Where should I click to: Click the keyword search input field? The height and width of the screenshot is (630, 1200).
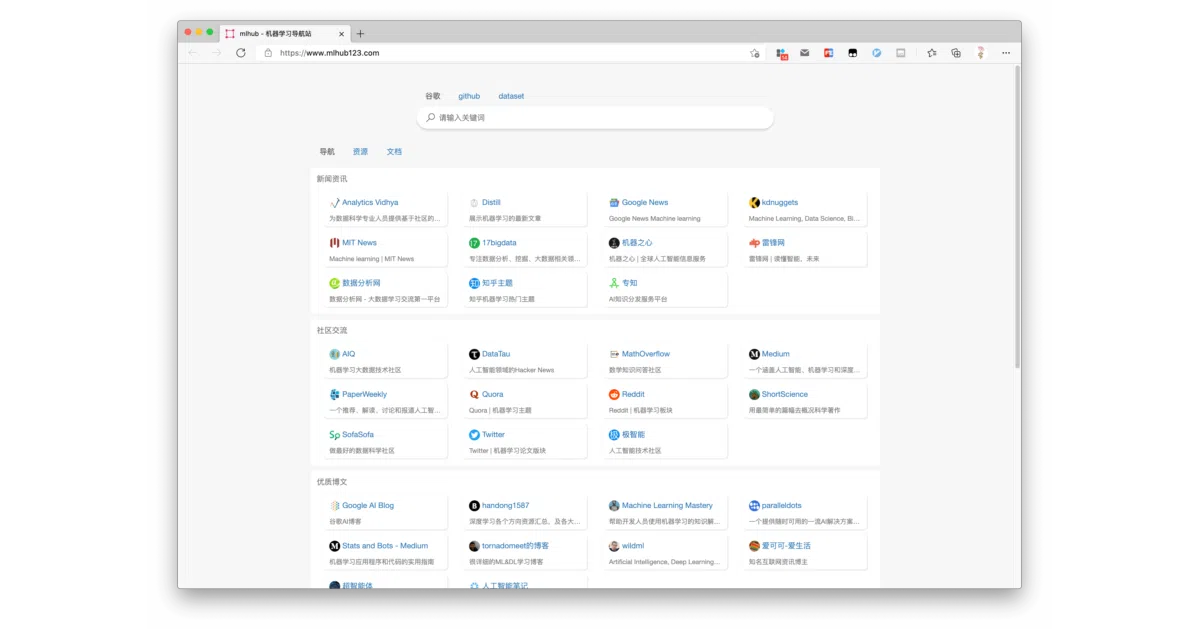point(595,118)
